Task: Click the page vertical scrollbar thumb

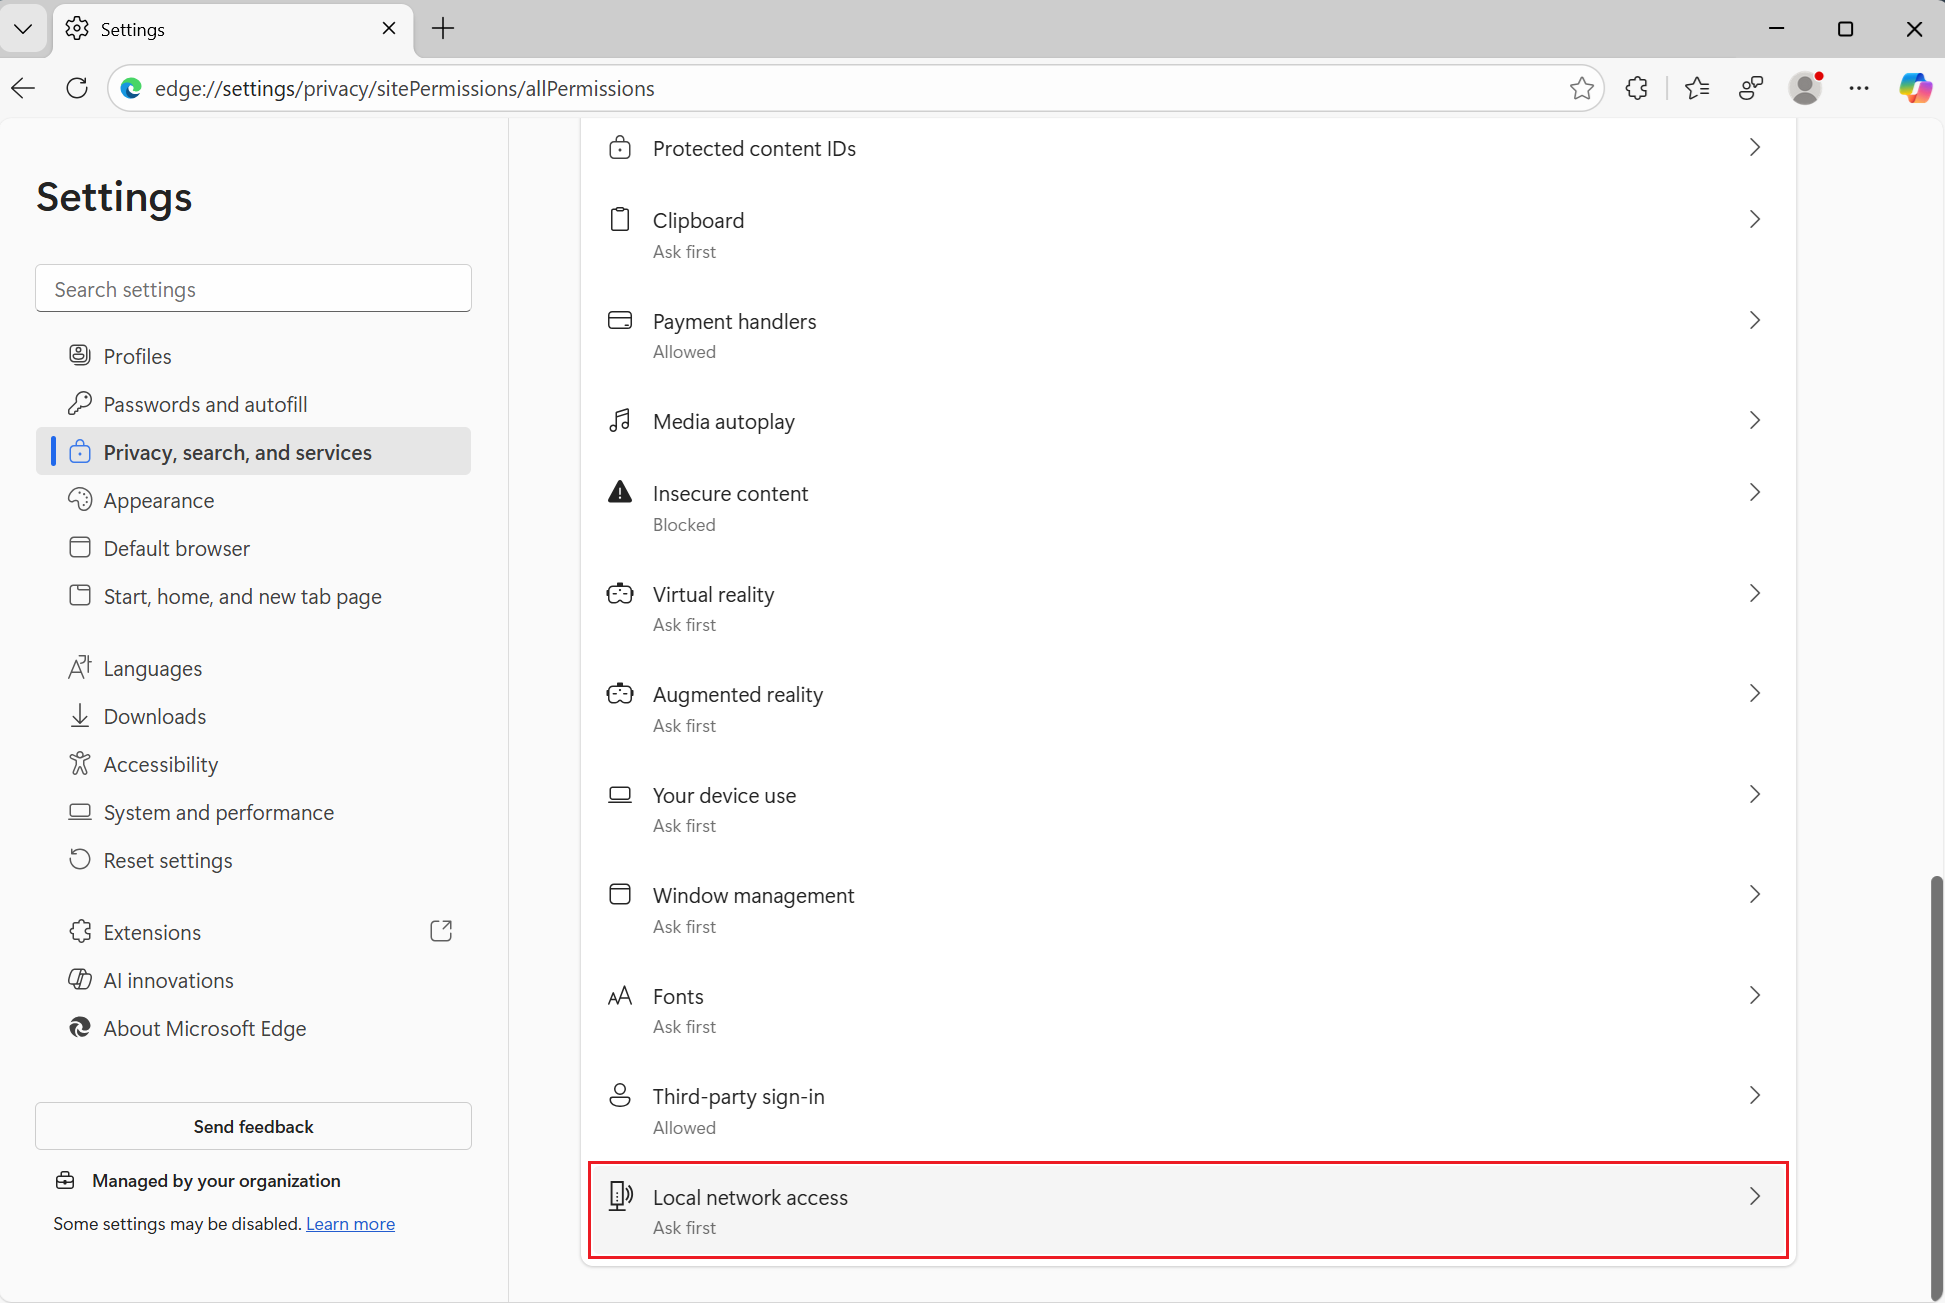Action: click(1936, 1086)
